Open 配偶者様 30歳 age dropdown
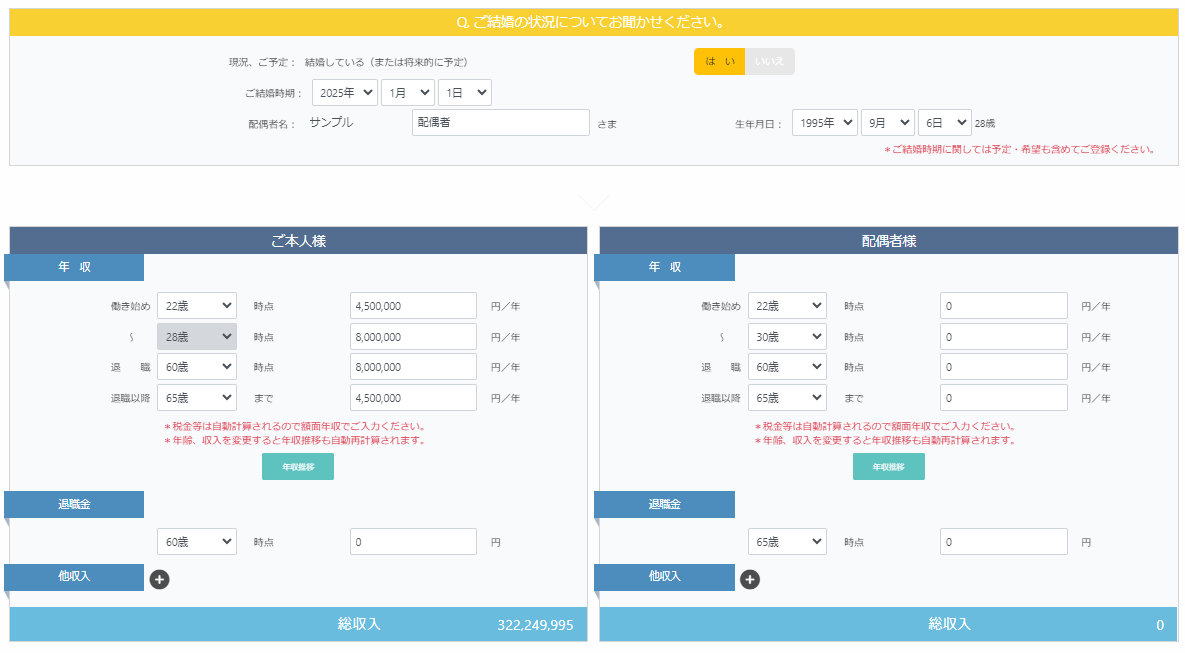The height and width of the screenshot is (653, 1185). coord(787,337)
